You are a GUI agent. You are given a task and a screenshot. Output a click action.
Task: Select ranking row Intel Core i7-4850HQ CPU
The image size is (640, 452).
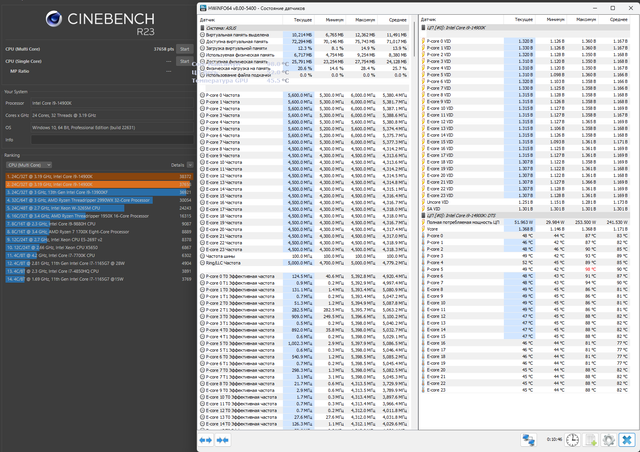click(x=99, y=271)
